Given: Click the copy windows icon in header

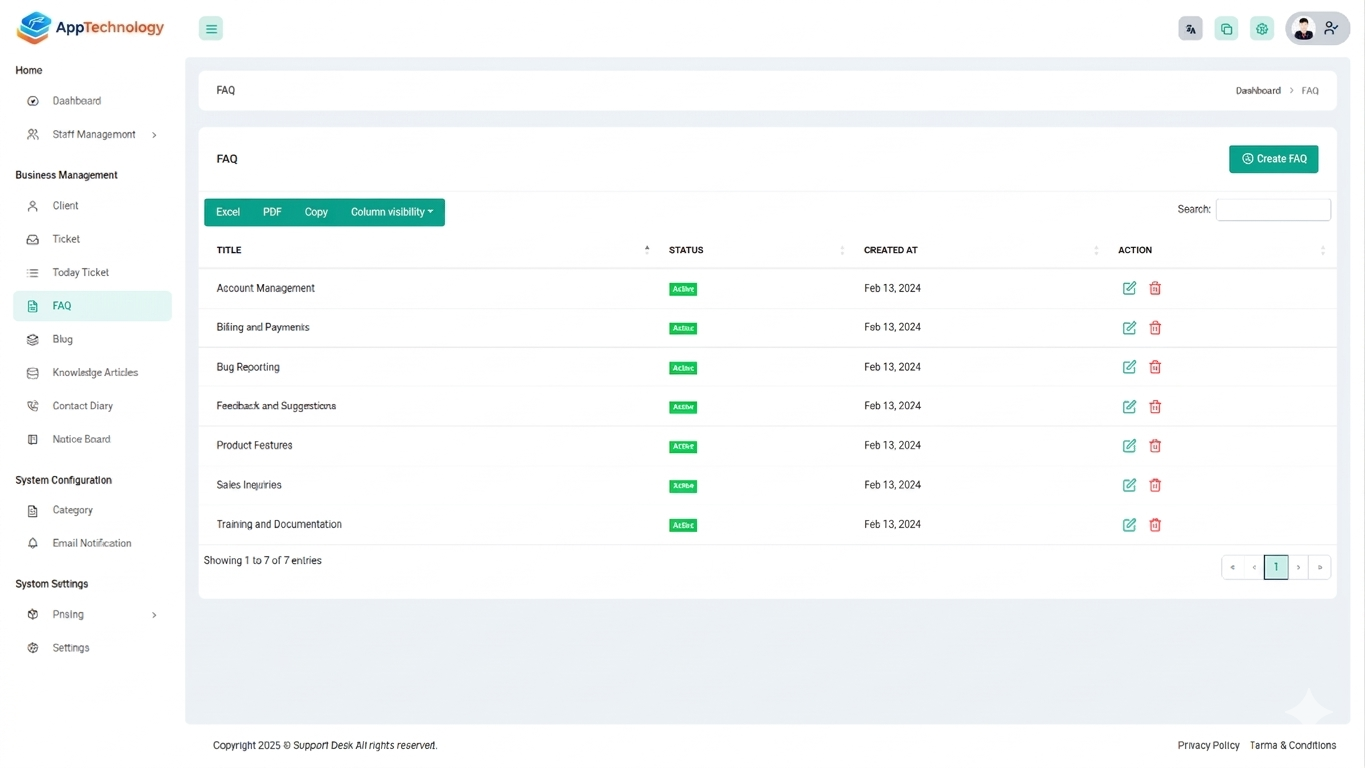Looking at the screenshot, I should 1226,29.
